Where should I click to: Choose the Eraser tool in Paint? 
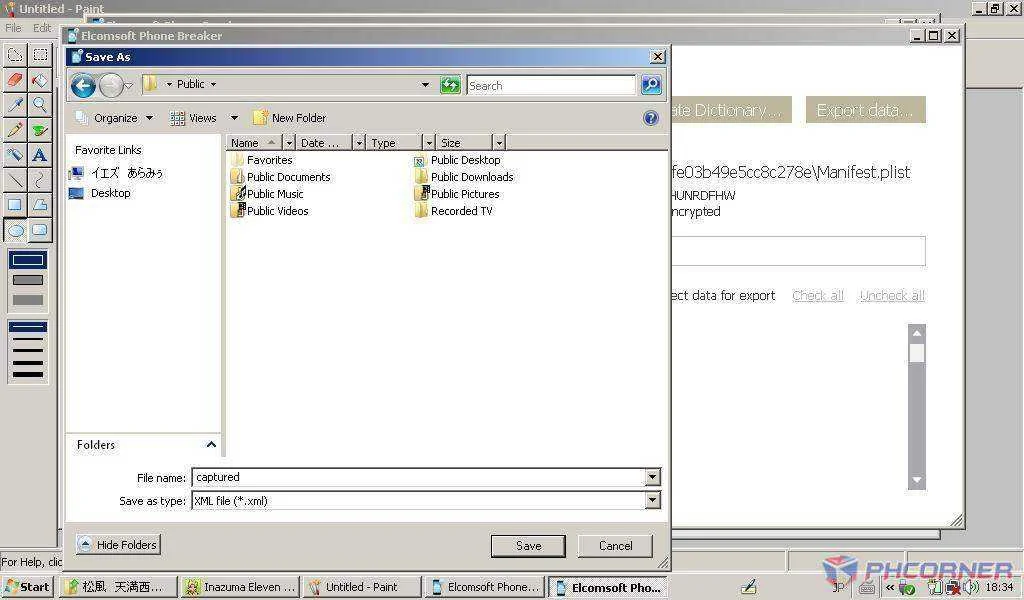[15, 80]
